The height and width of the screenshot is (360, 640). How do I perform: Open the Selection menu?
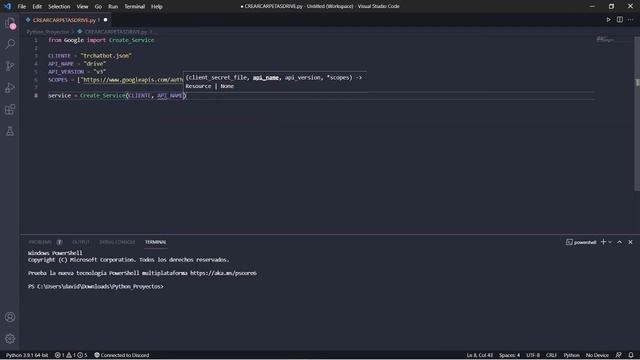tap(59, 7)
